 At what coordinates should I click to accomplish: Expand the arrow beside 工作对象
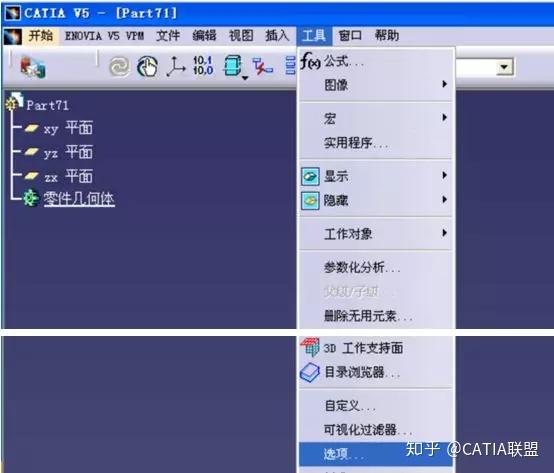(x=444, y=232)
